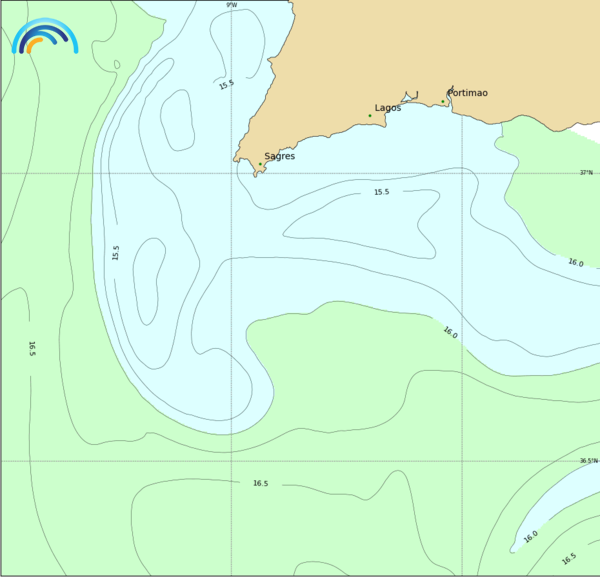Click the 37°N latitude label
Image resolution: width=600 pixels, height=577 pixels.
[x=587, y=172]
